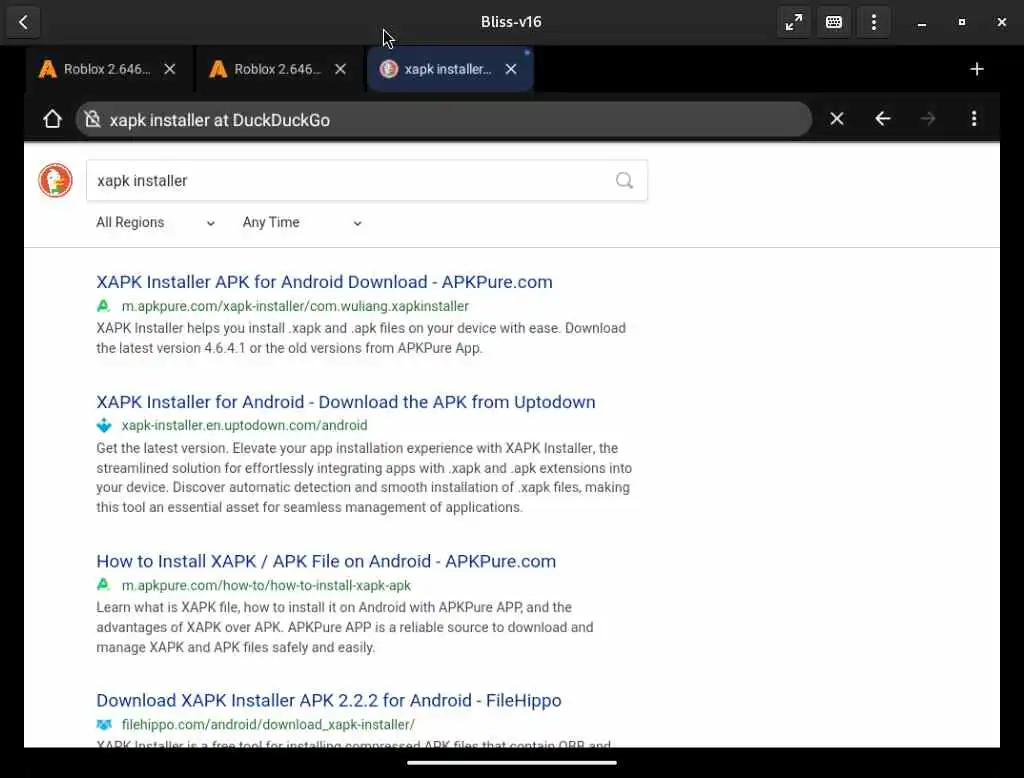This screenshot has width=1024, height=778.
Task: Click the DuckDuckGo duck logo
Action: click(55, 180)
